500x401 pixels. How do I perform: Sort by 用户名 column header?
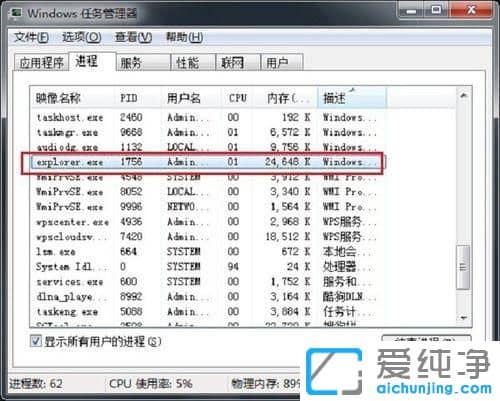click(x=191, y=98)
